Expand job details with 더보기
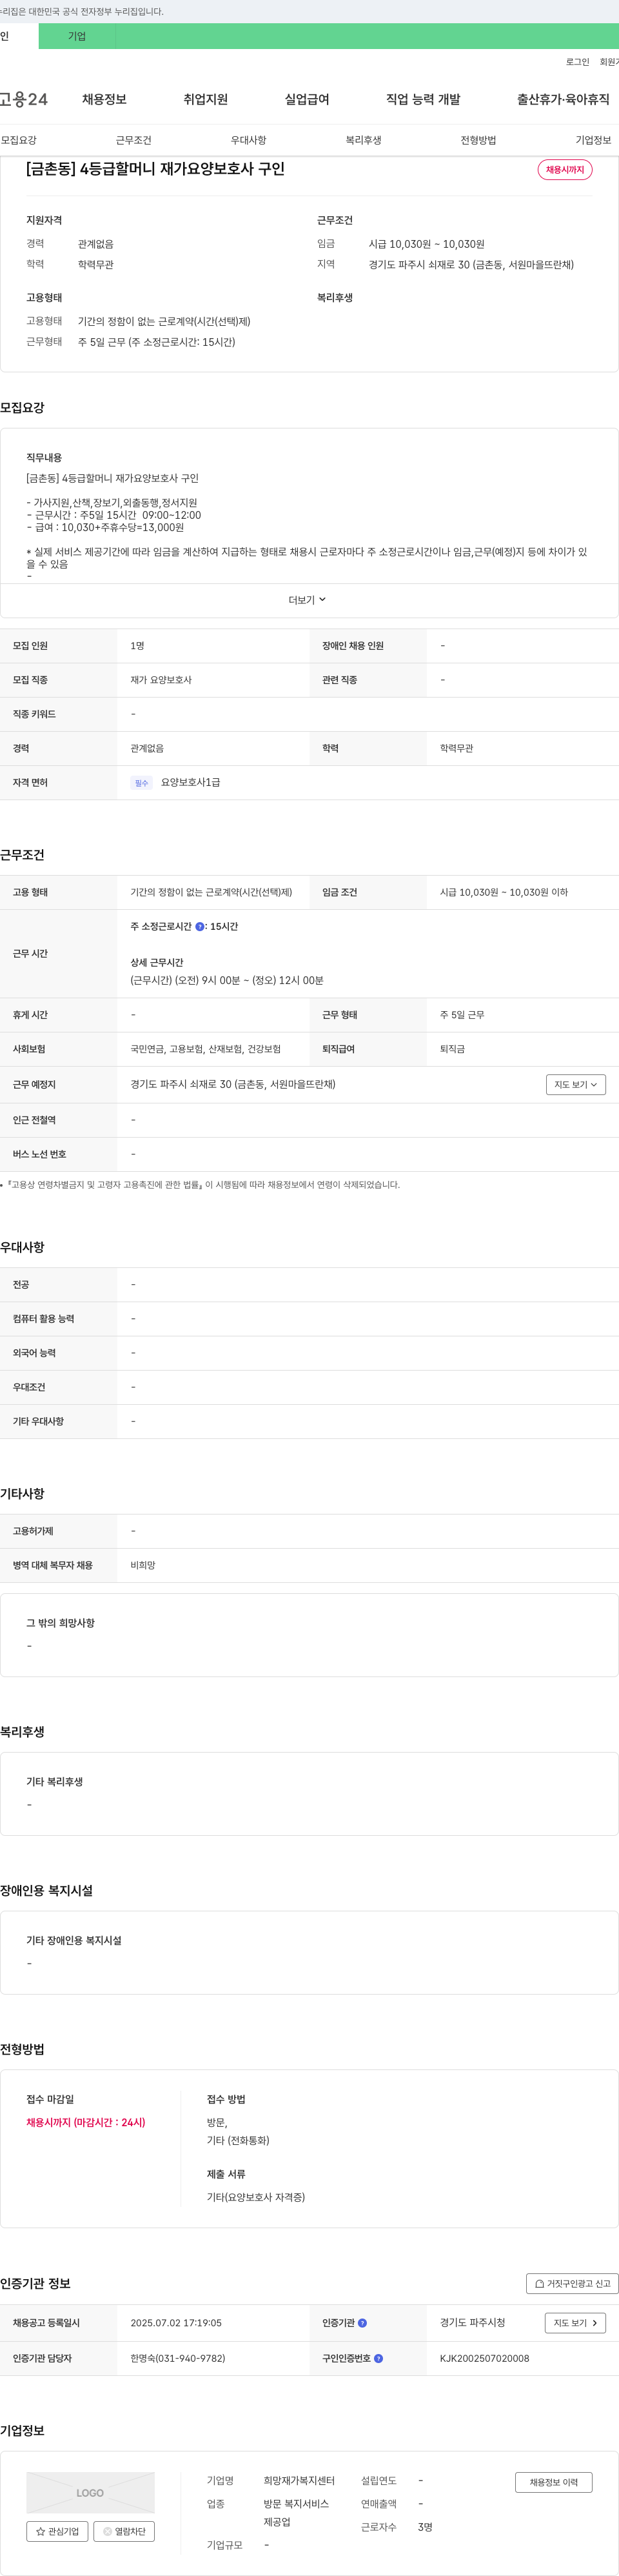Viewport: 619px width, 2576px height. 308,600
